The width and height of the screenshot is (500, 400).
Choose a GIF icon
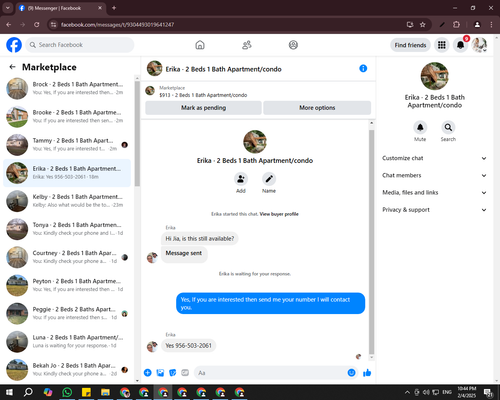coord(185,373)
